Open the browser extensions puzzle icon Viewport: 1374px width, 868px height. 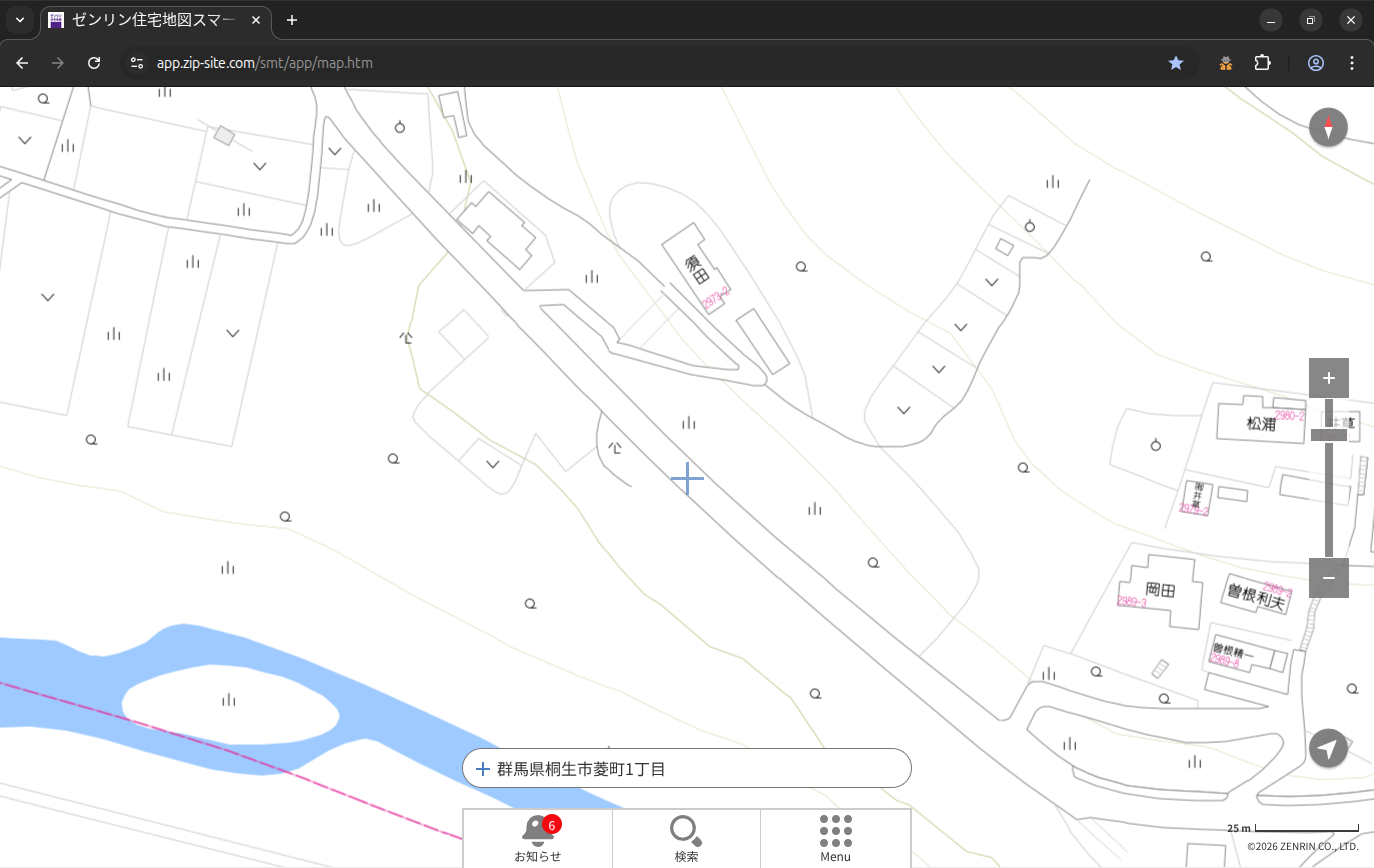point(1262,63)
